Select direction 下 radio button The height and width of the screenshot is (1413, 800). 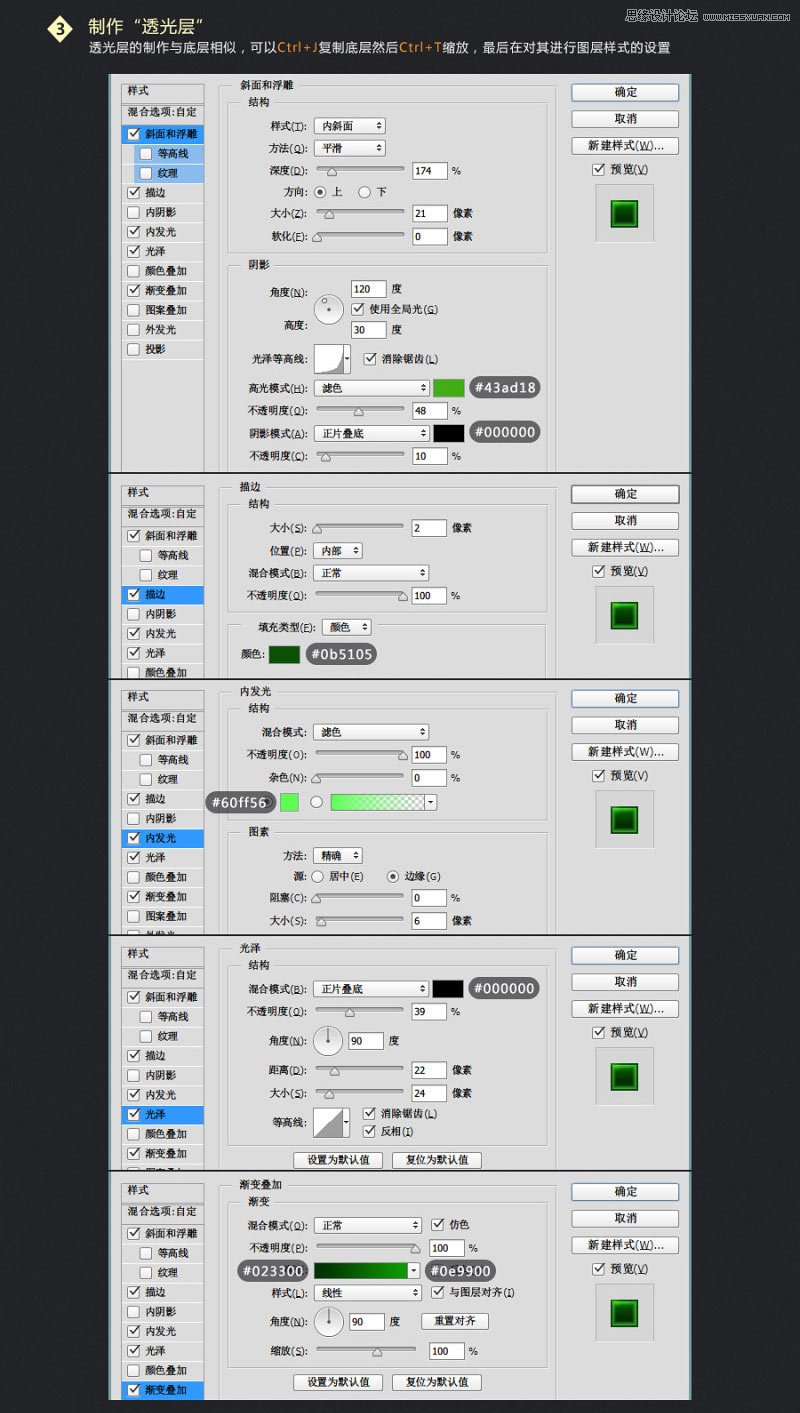pos(364,191)
